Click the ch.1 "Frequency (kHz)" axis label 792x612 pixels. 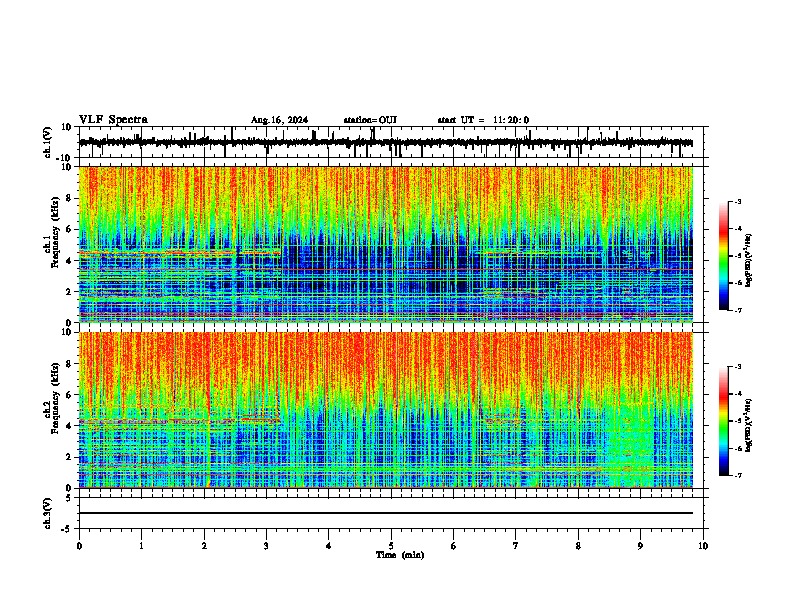55,233
